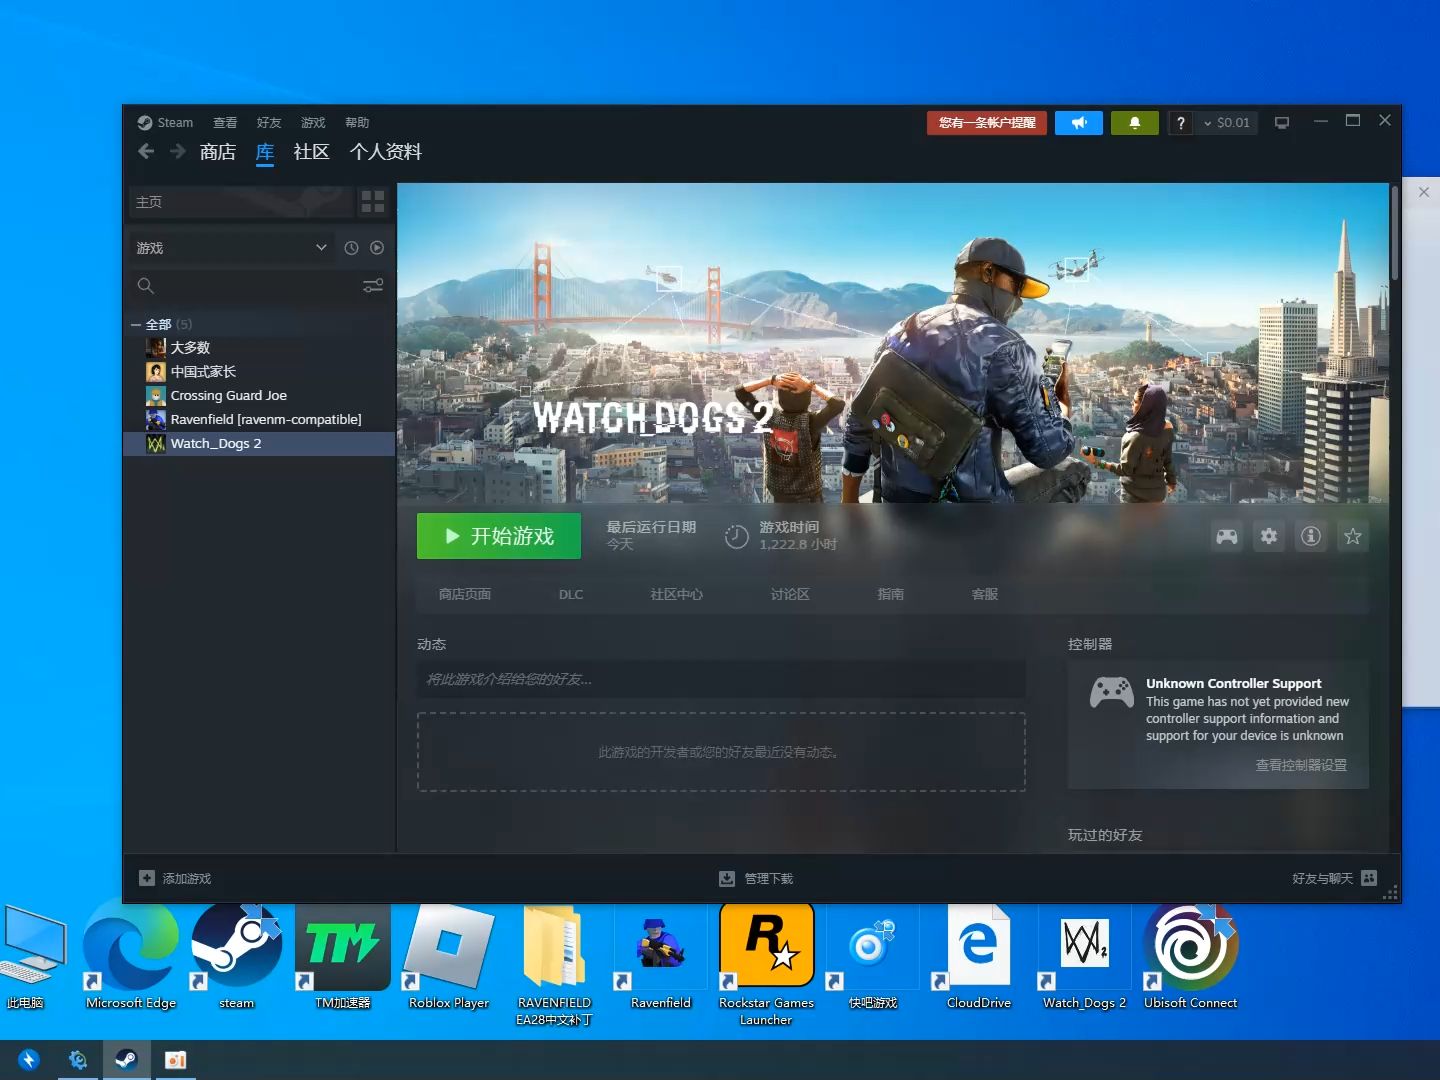This screenshot has width=1440, height=1080.
Task: Click the Steam logo menu
Action: 165,123
